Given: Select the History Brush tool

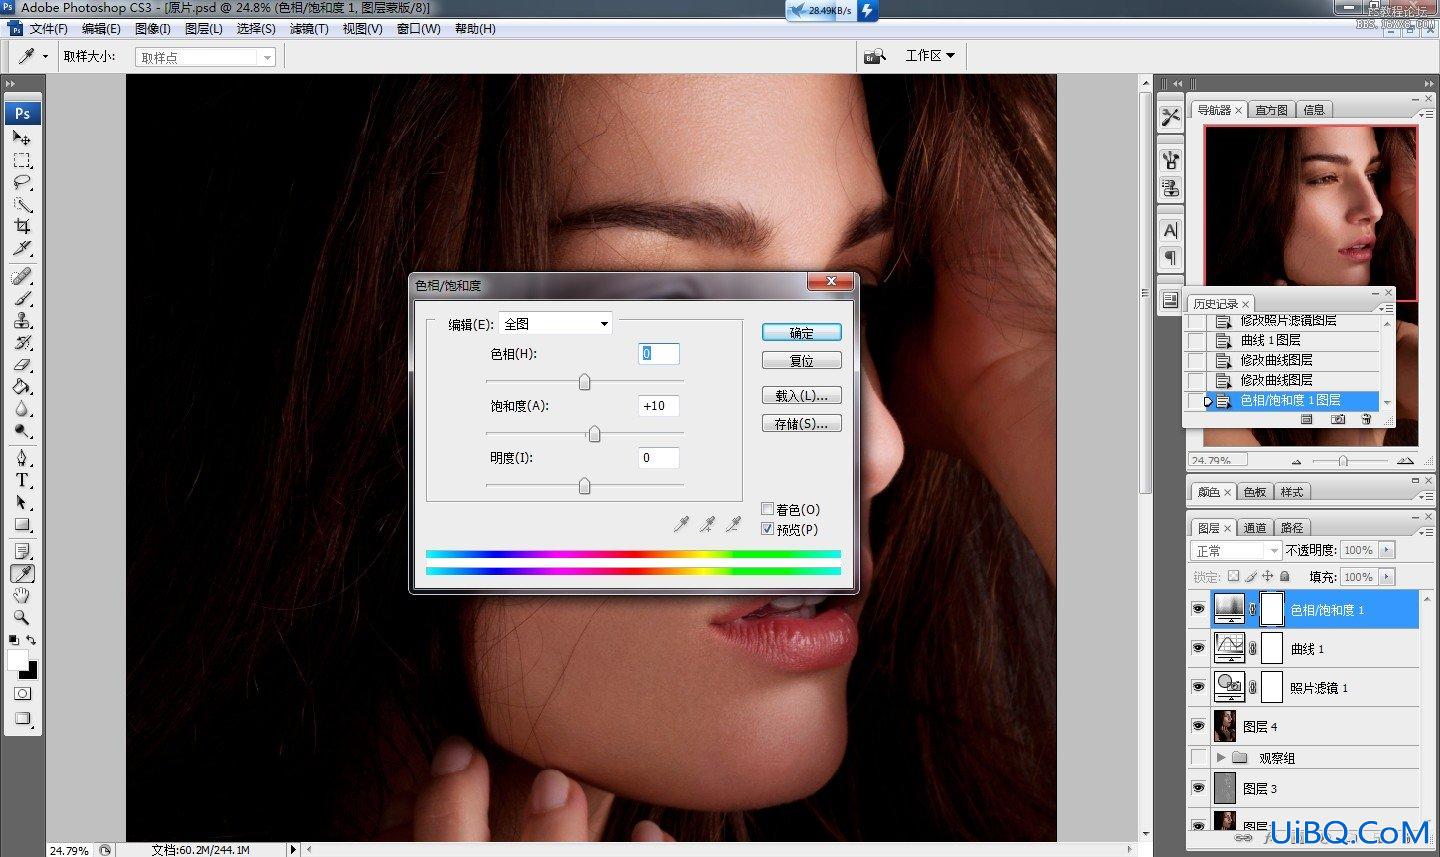Looking at the screenshot, I should click(22, 343).
